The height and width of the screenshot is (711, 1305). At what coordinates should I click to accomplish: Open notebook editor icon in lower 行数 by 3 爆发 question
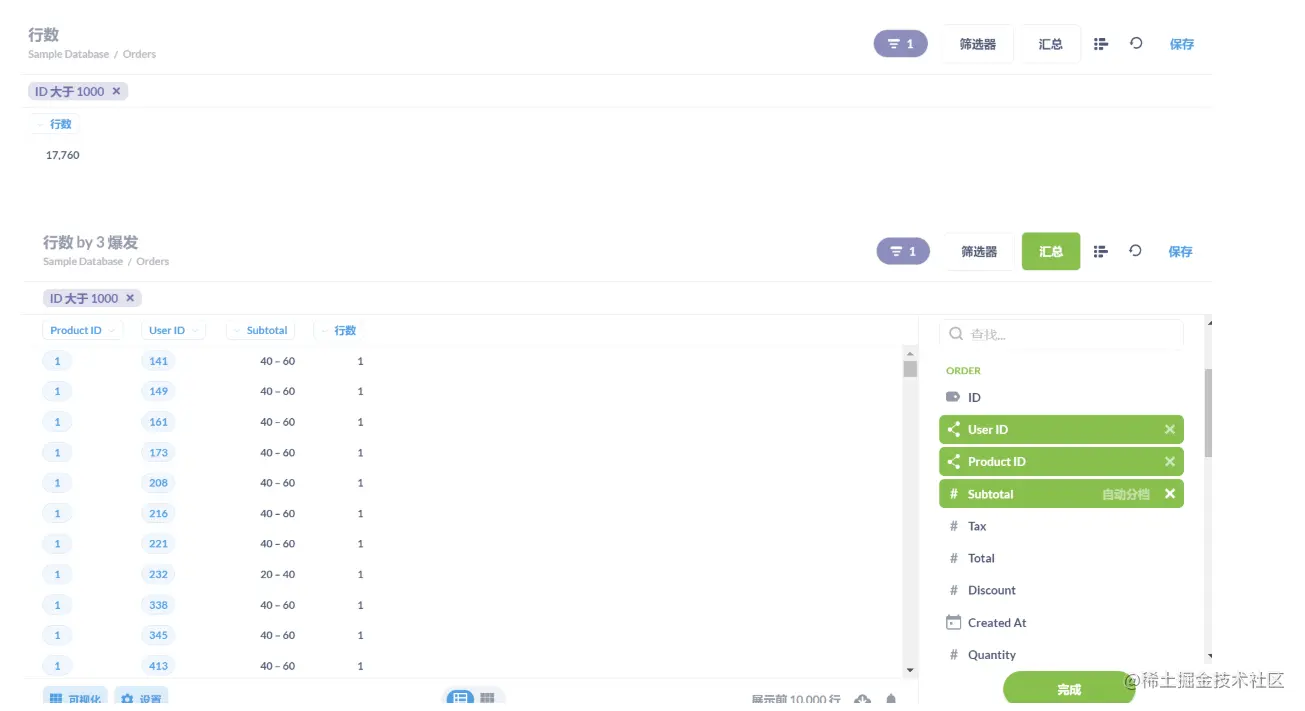pos(1101,252)
